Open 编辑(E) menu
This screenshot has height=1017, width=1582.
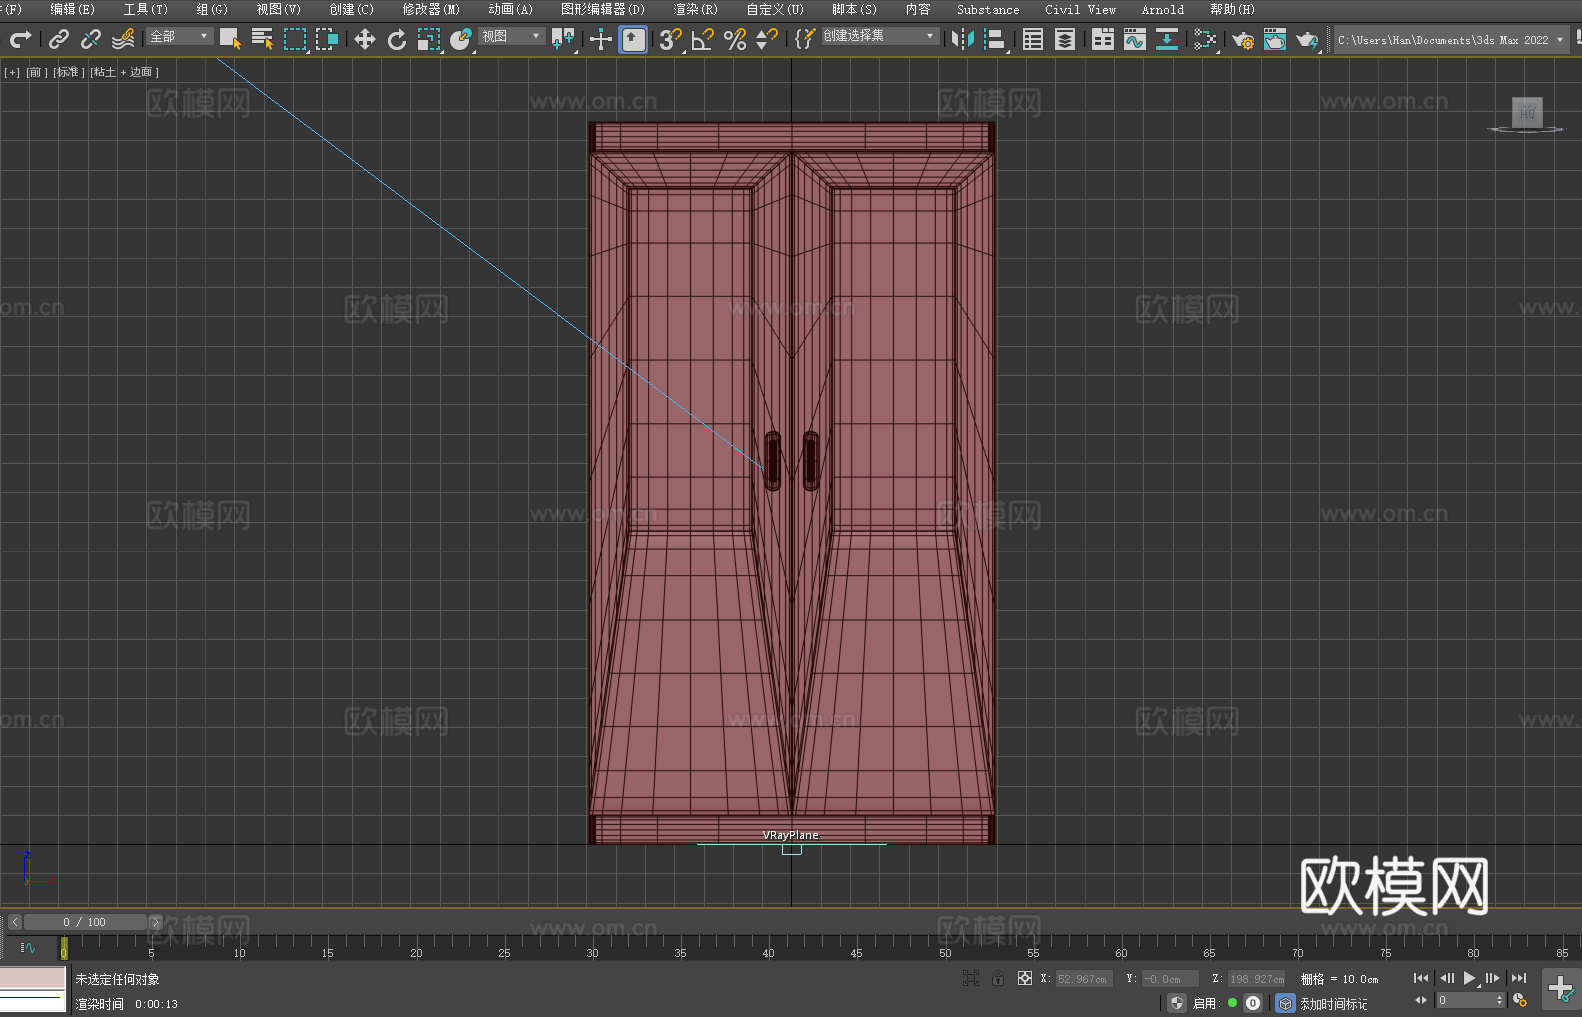[x=73, y=9]
